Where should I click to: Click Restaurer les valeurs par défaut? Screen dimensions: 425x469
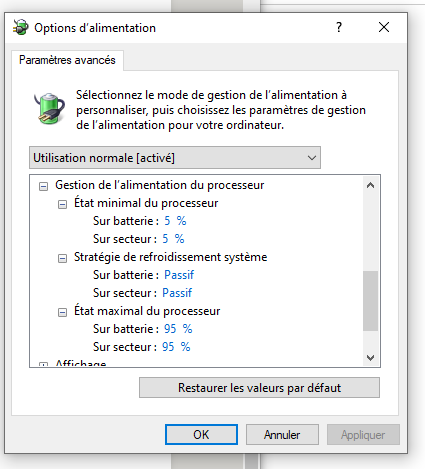point(259,388)
